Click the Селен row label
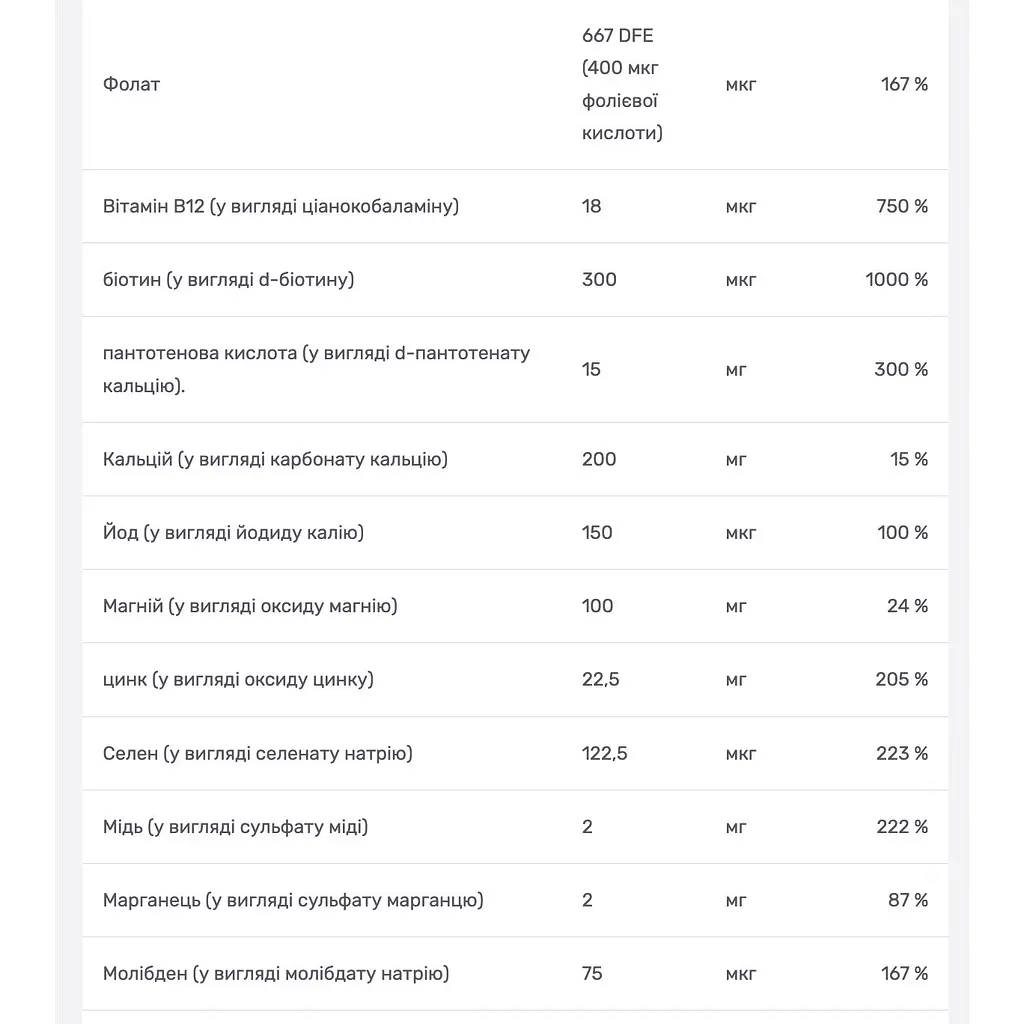Image resolution: width=1024 pixels, height=1024 pixels. (x=257, y=753)
